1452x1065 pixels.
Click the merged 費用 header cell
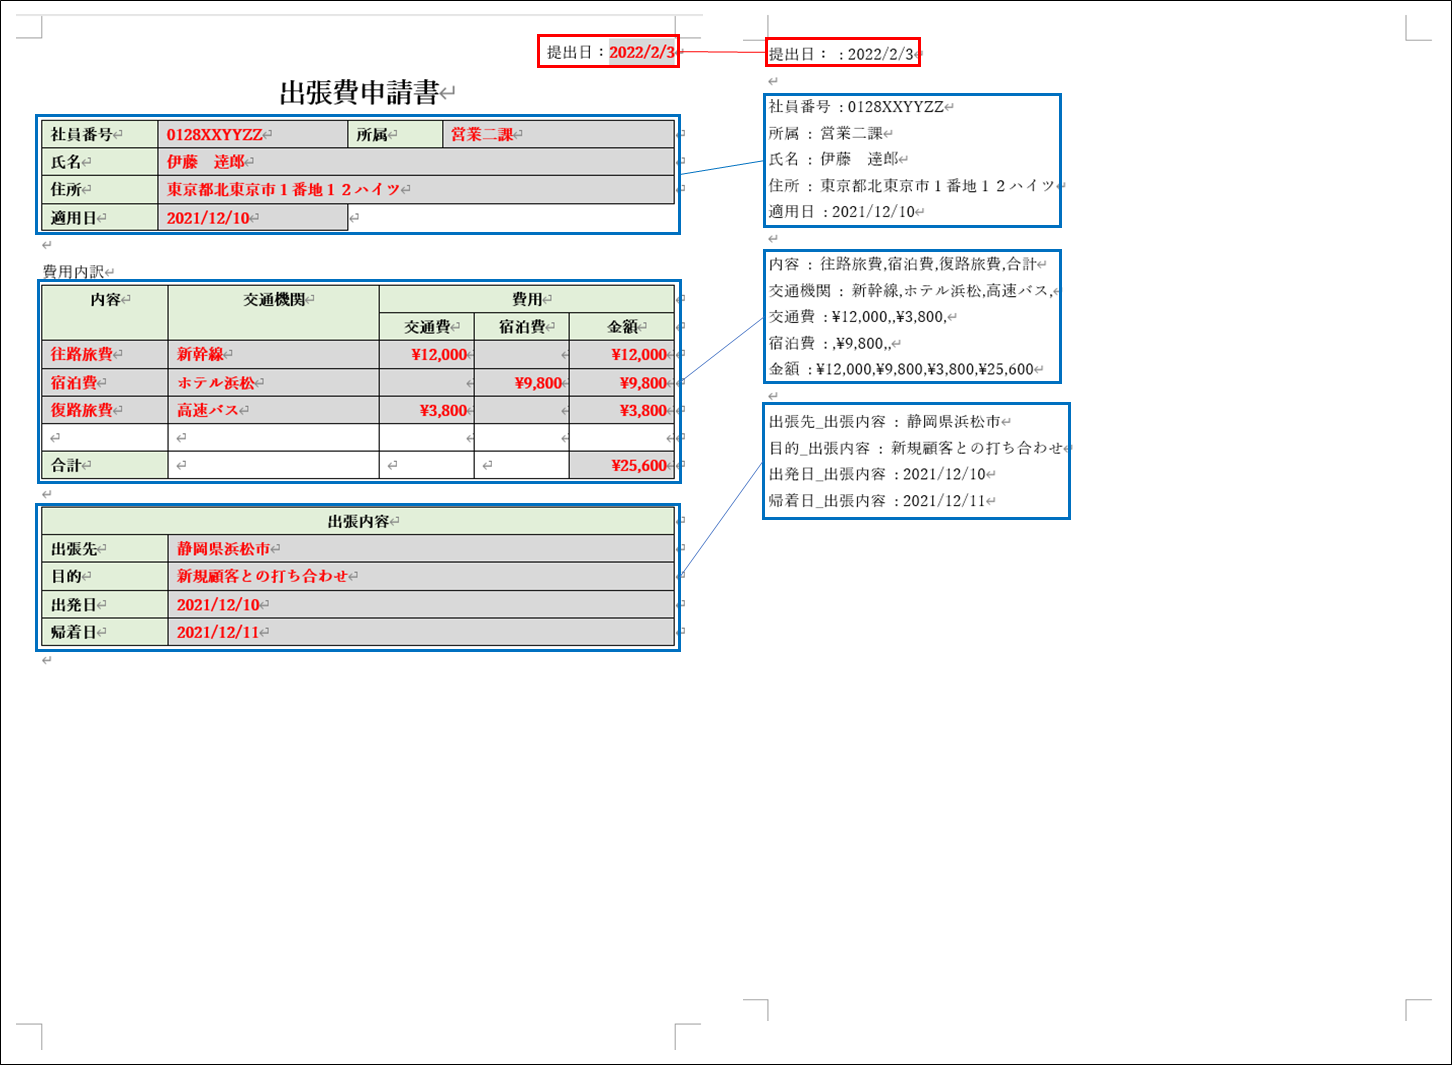click(527, 299)
